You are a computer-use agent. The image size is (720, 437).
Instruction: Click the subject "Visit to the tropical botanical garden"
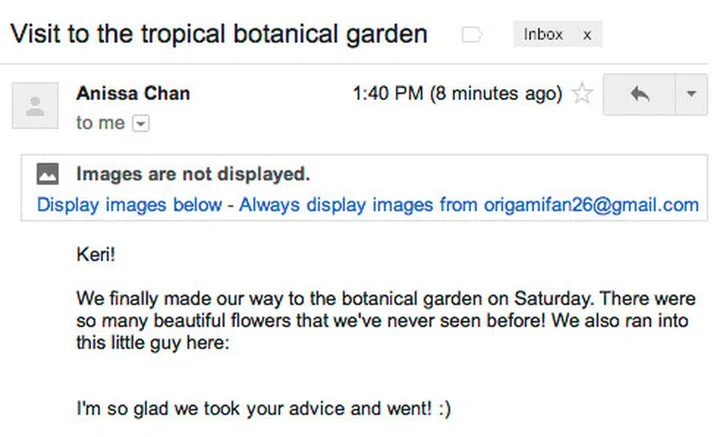pos(218,34)
